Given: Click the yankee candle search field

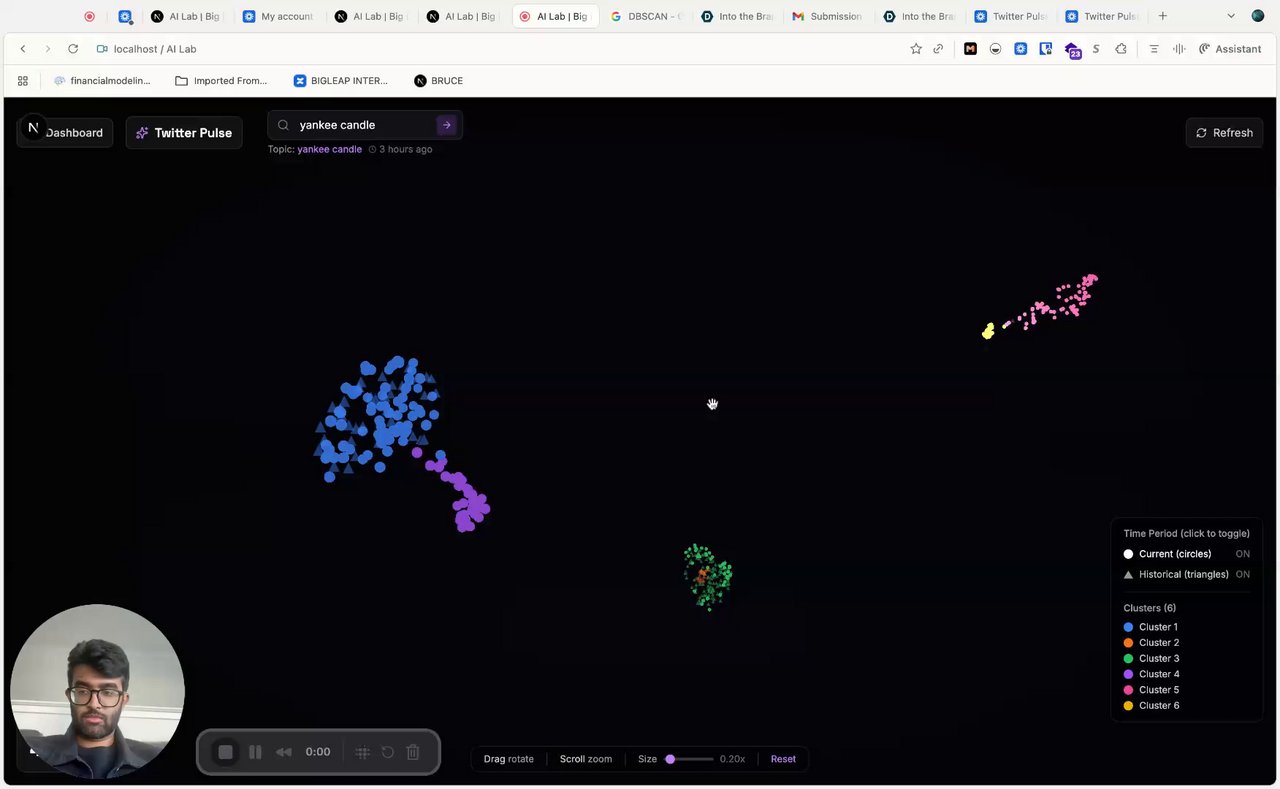Looking at the screenshot, I should (x=365, y=125).
